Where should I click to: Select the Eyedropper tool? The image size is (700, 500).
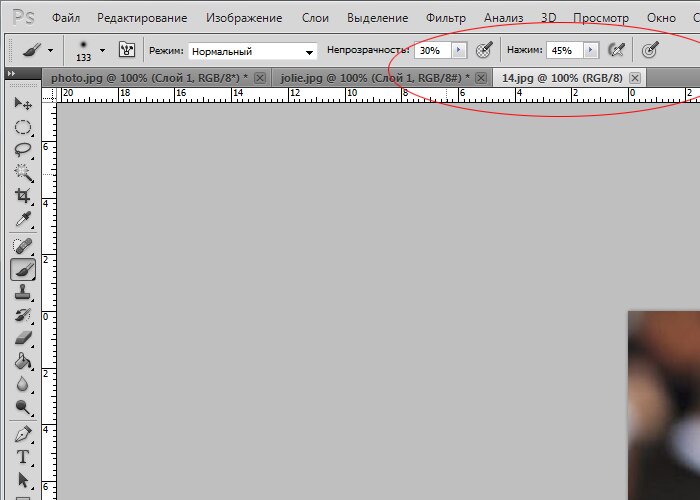tap(23, 219)
